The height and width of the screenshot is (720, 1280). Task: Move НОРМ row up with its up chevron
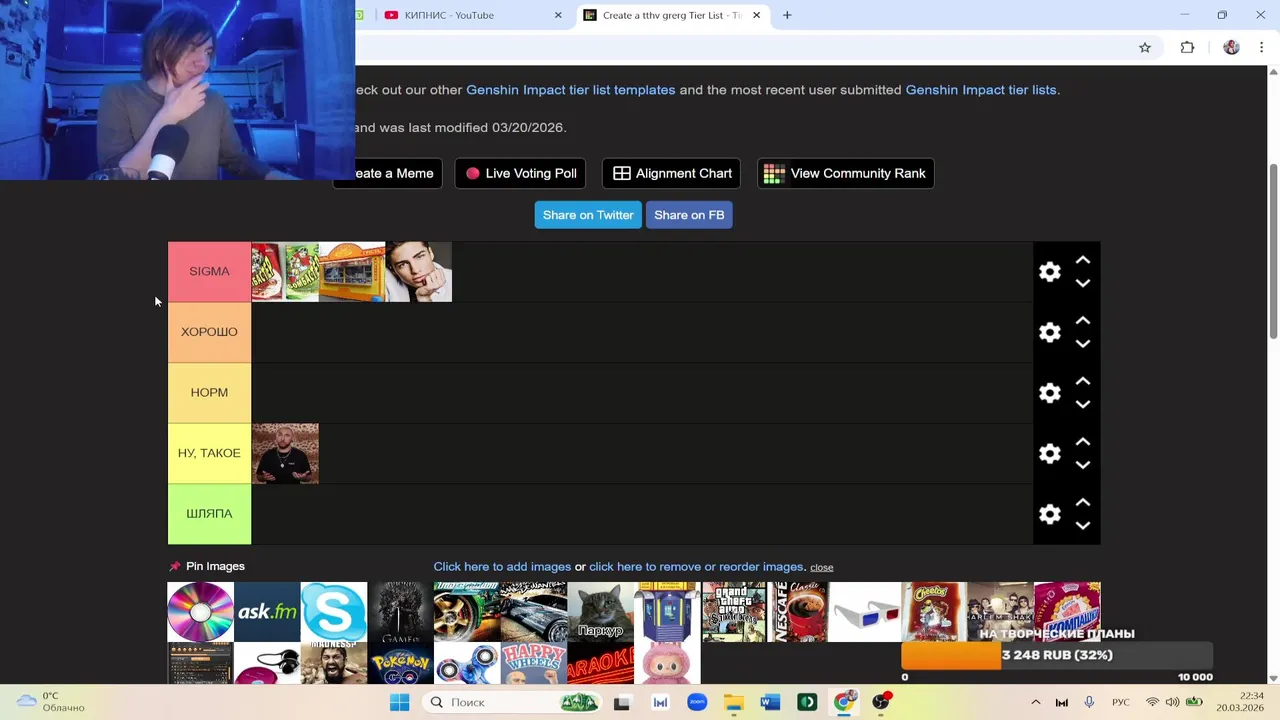click(x=1082, y=381)
